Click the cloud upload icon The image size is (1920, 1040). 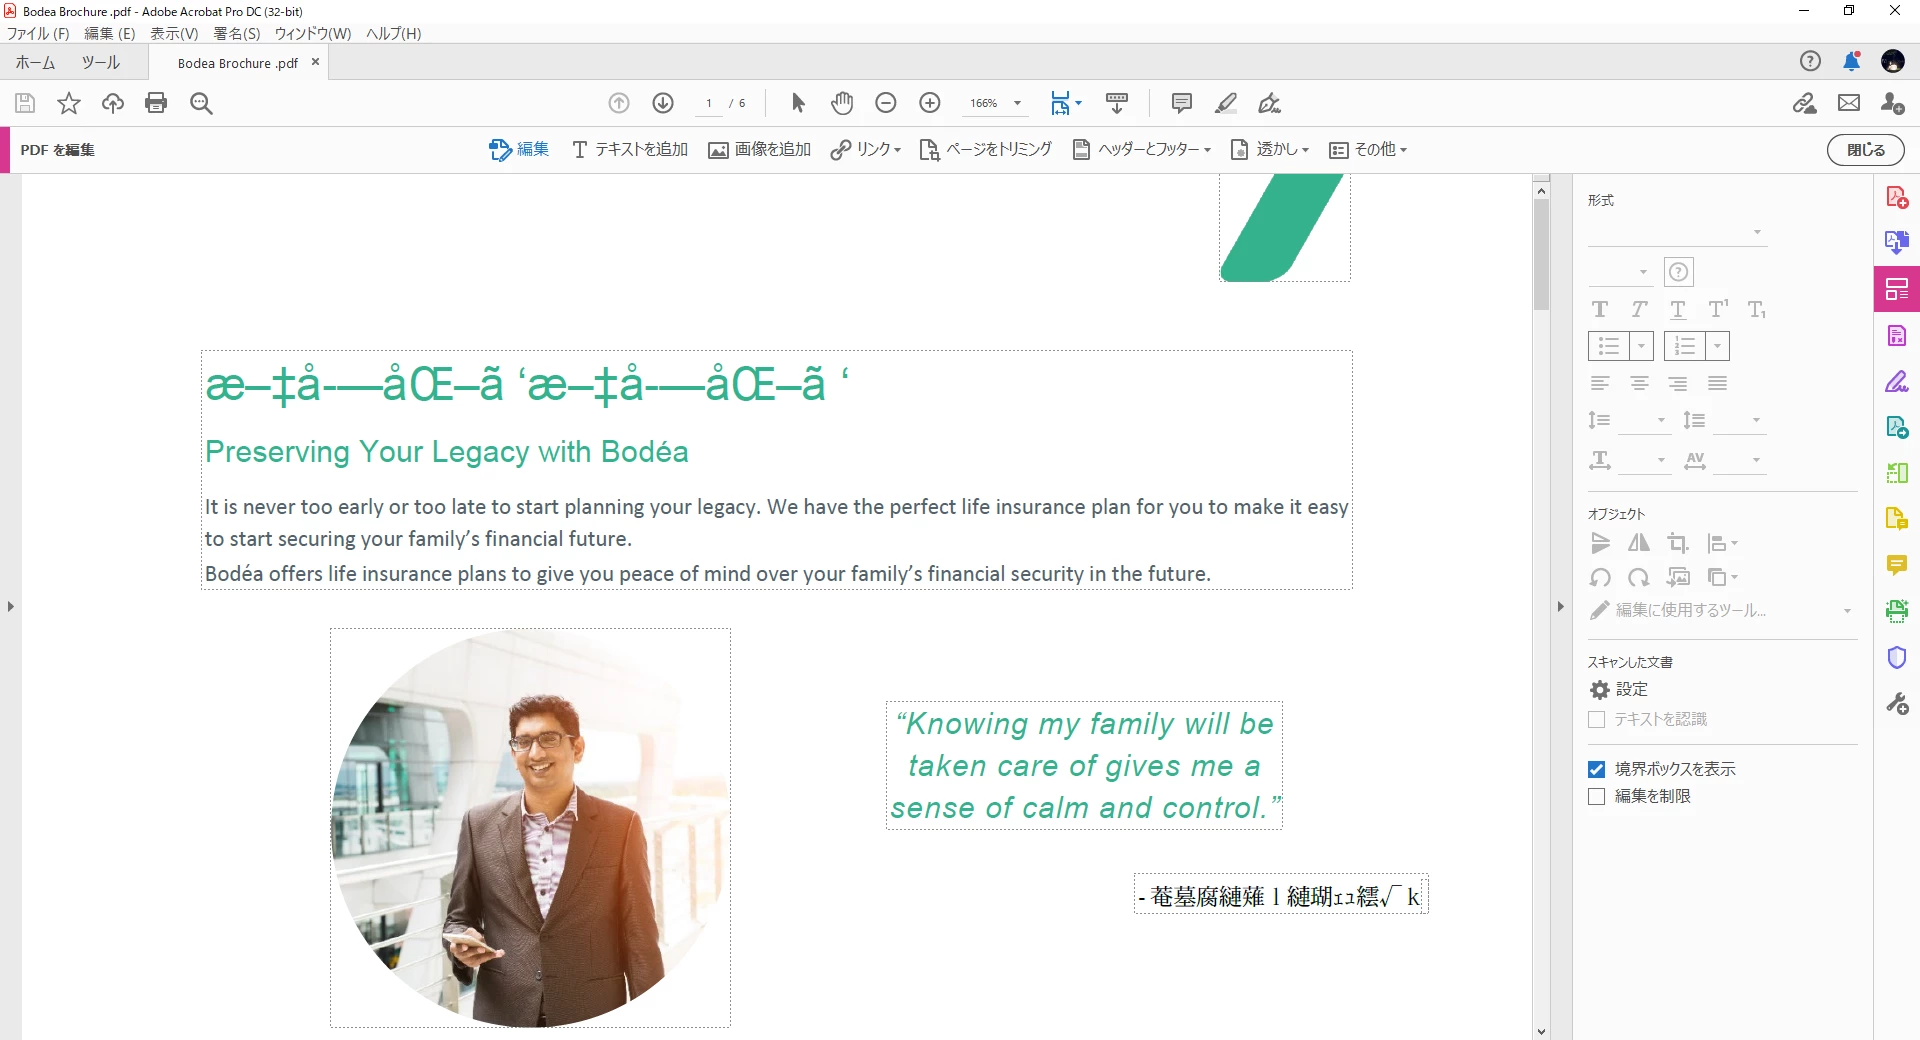[x=113, y=103]
